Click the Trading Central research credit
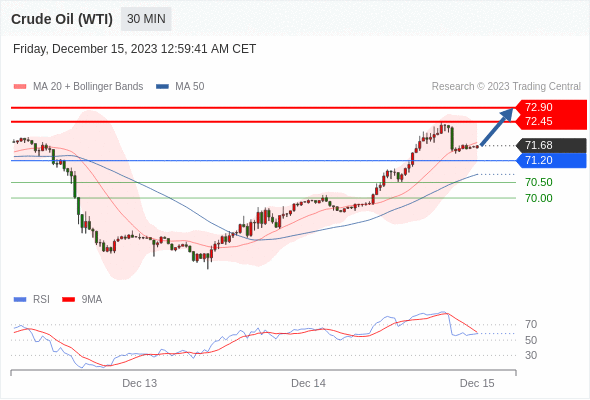 [x=506, y=87]
